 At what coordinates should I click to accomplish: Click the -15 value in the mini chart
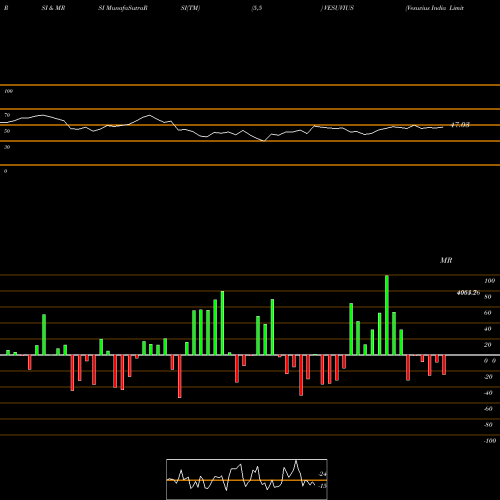point(323,486)
